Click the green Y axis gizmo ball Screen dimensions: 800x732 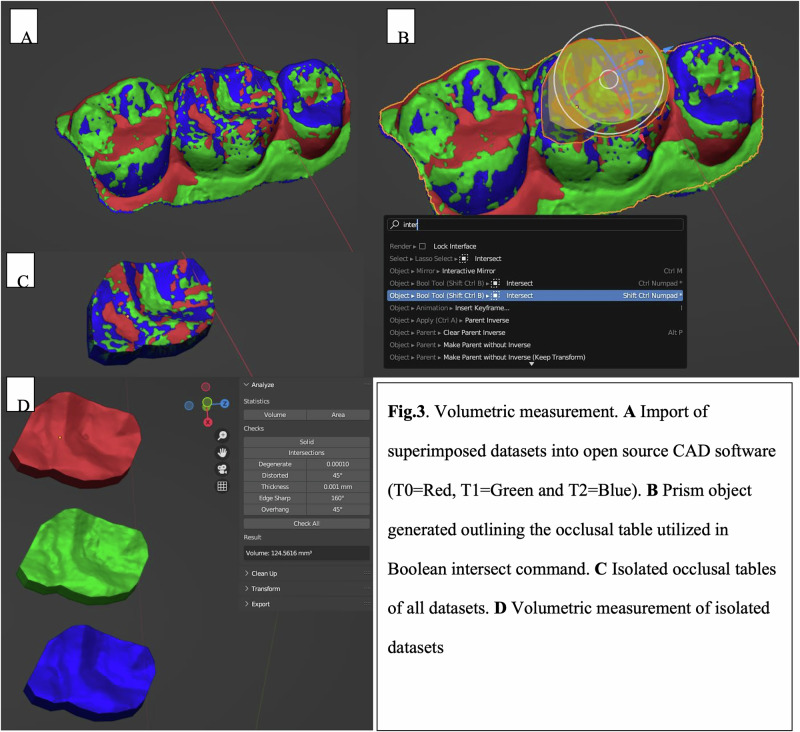click(x=207, y=403)
